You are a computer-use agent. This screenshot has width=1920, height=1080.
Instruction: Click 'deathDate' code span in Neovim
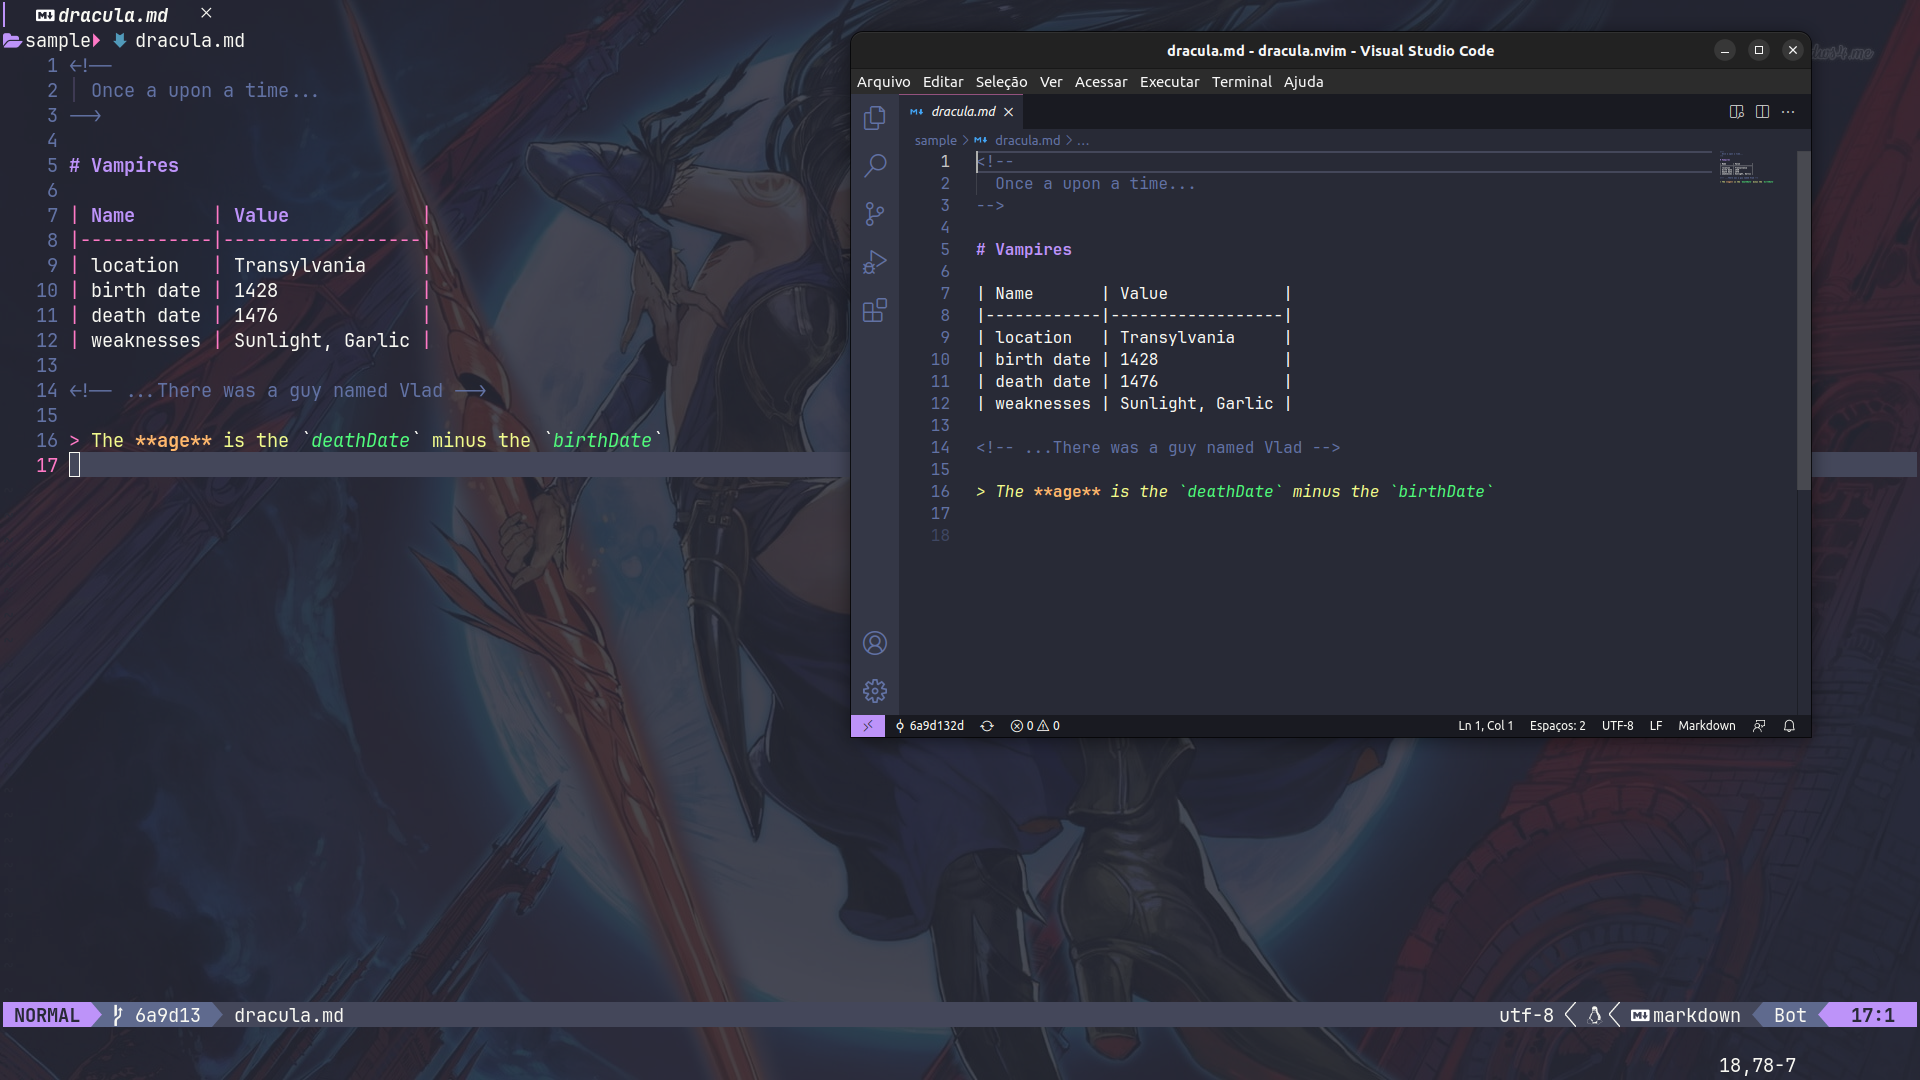pos(360,441)
